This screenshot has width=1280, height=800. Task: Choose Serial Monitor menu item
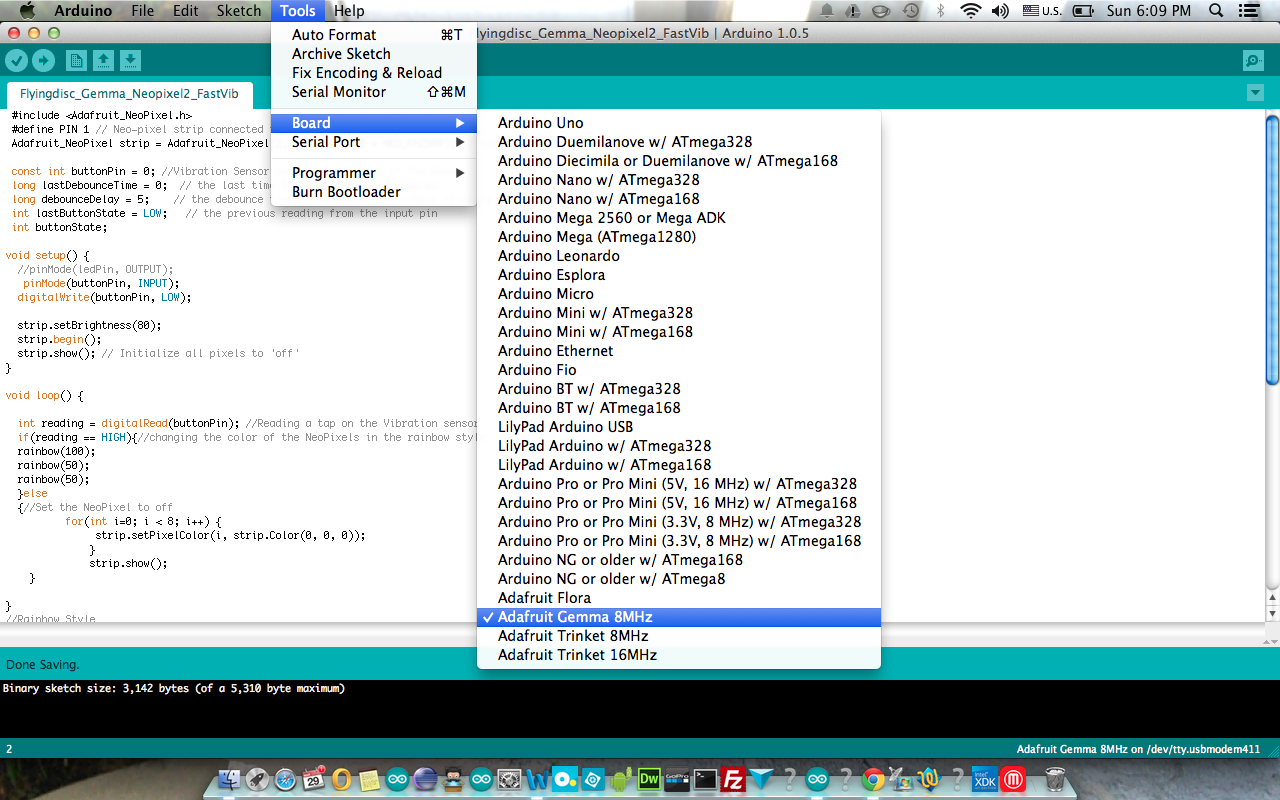click(374, 92)
